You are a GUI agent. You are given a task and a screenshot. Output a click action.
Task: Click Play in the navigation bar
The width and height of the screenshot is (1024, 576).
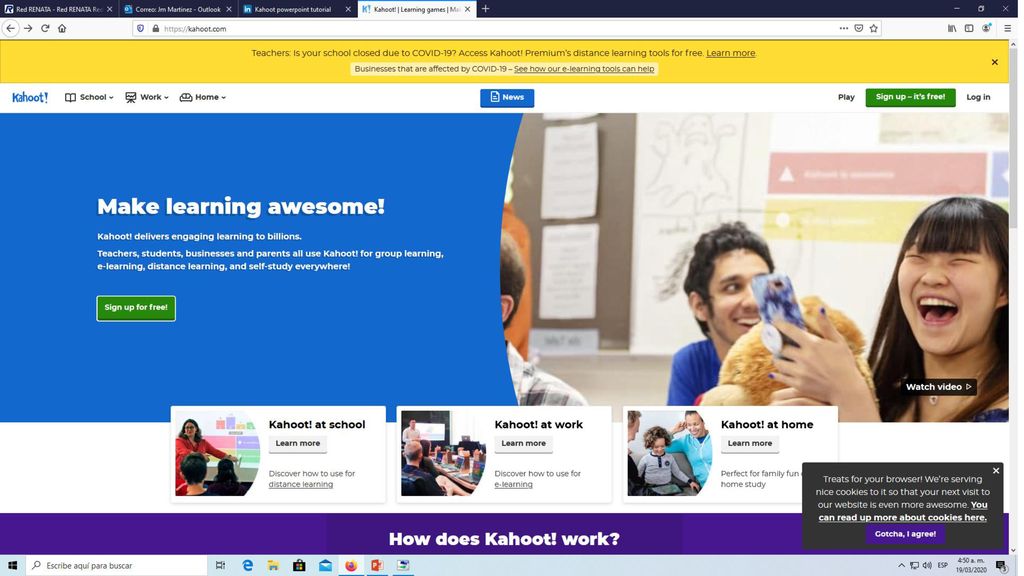846,97
